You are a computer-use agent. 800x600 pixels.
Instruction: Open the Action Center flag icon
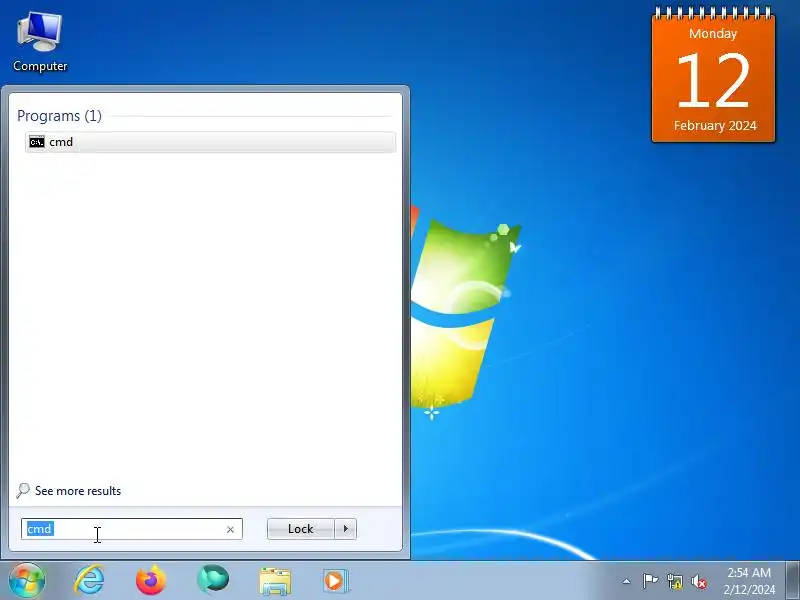(x=650, y=581)
